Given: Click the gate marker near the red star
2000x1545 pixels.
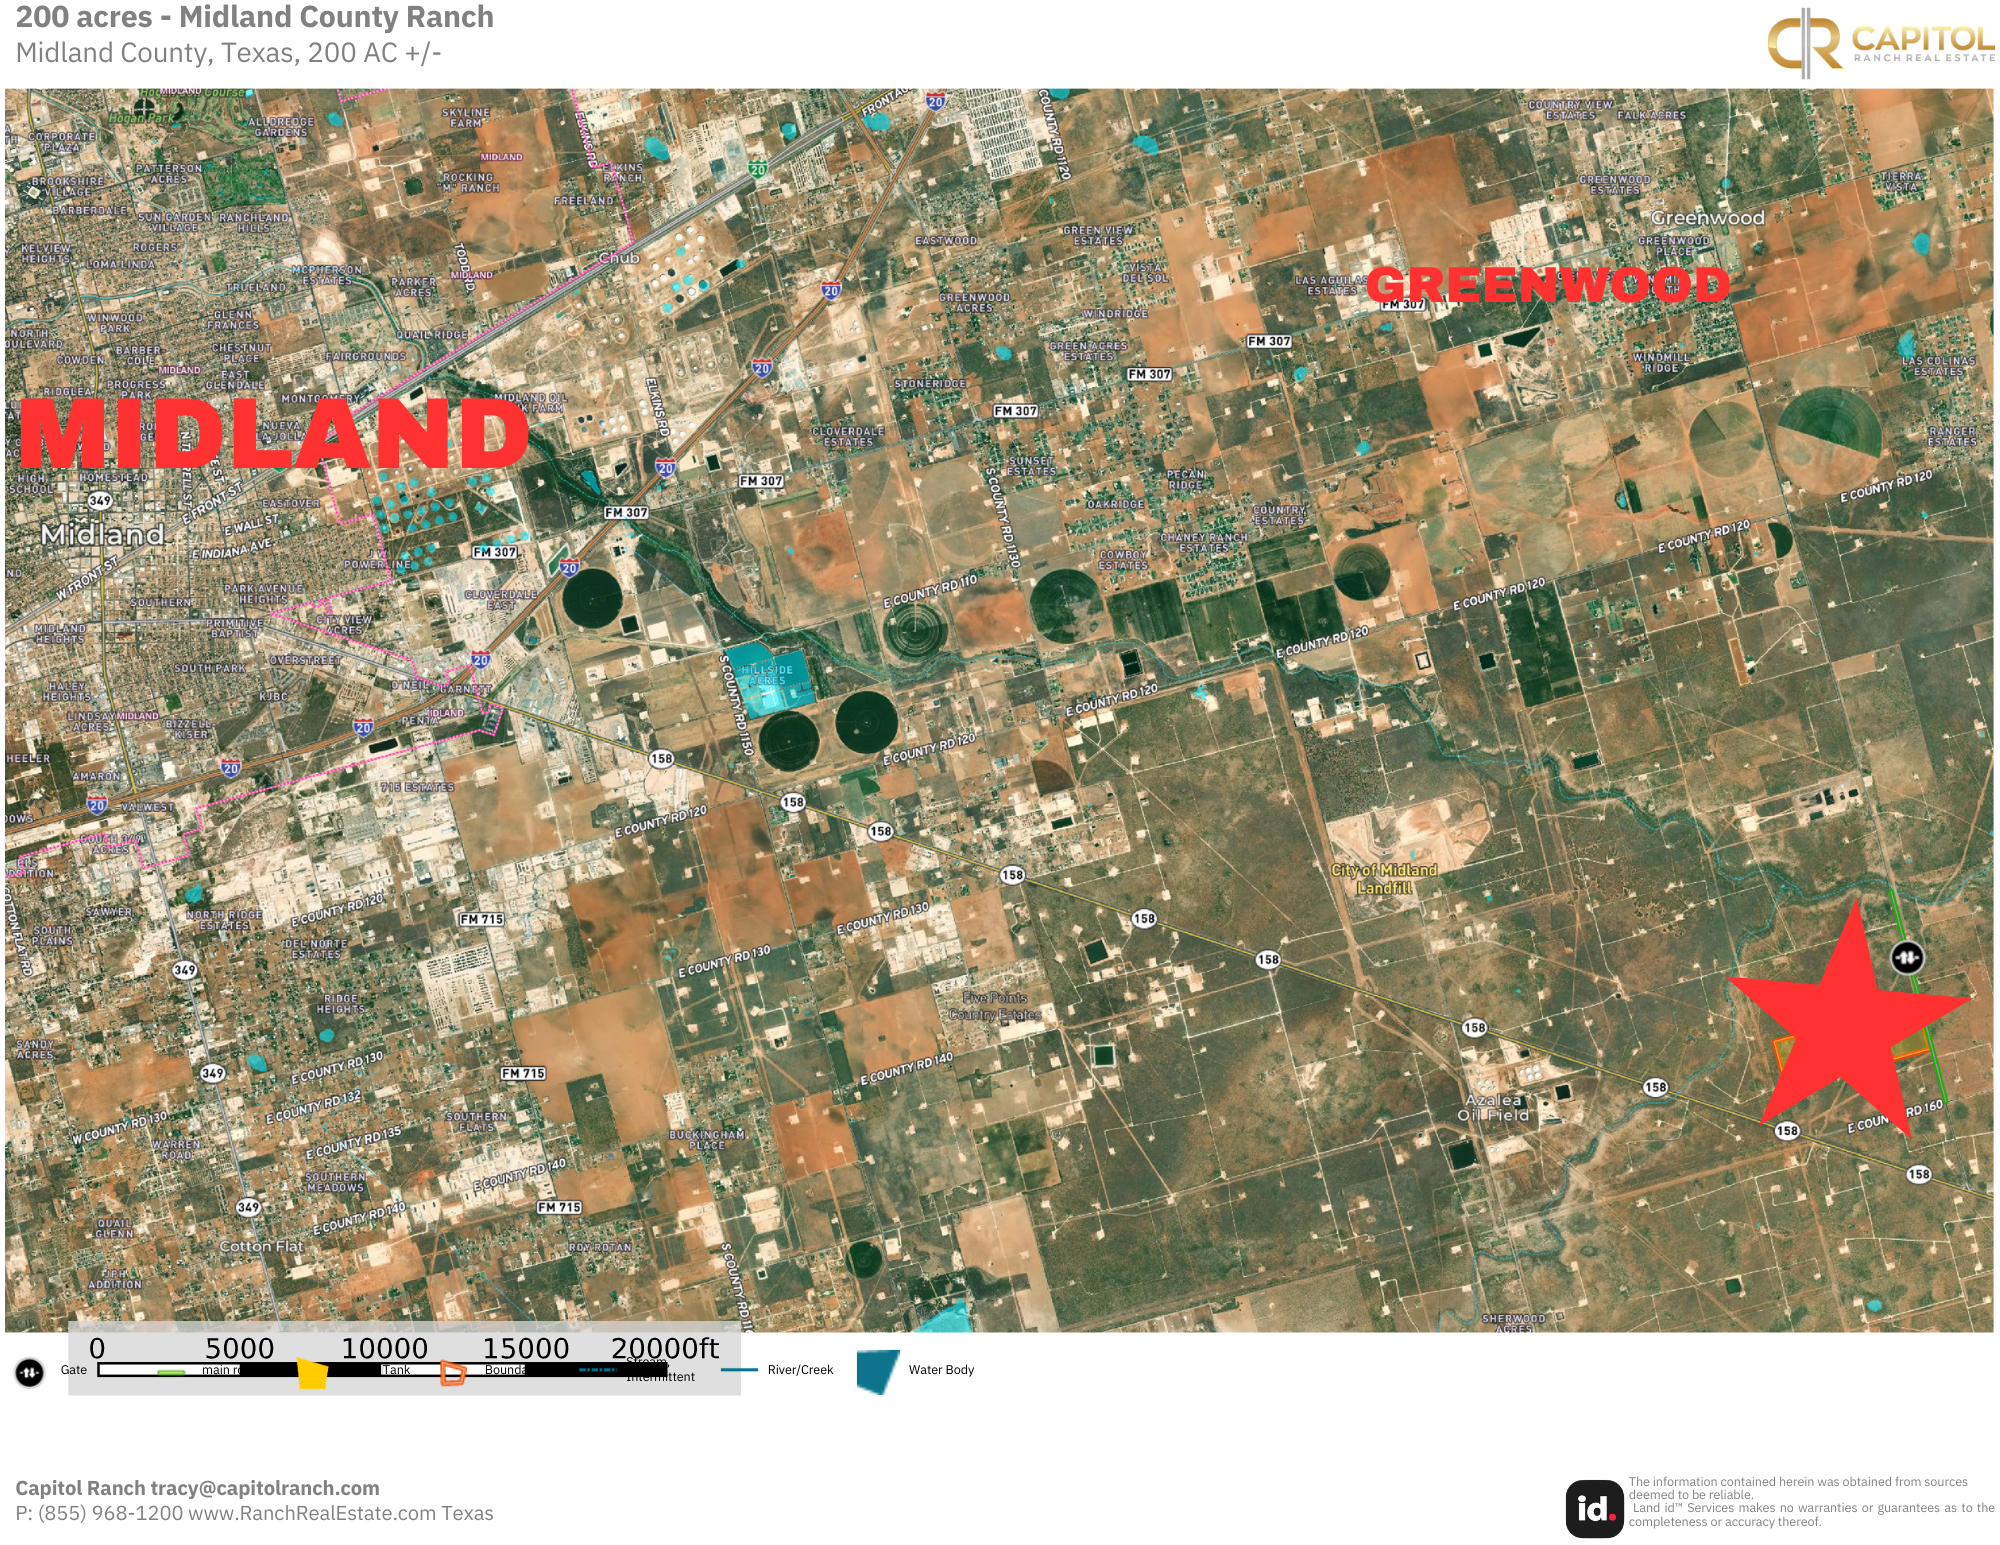Looking at the screenshot, I should (1907, 958).
